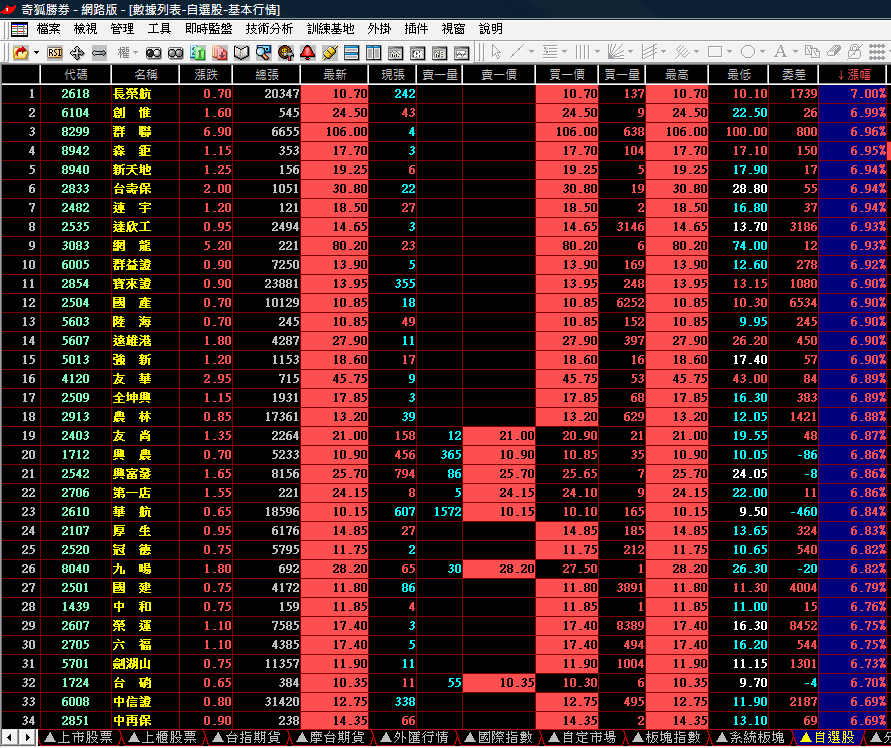Viewport: 891px width, 748px height.
Task: Select the vertical split window layout icon
Action: (x=373, y=53)
